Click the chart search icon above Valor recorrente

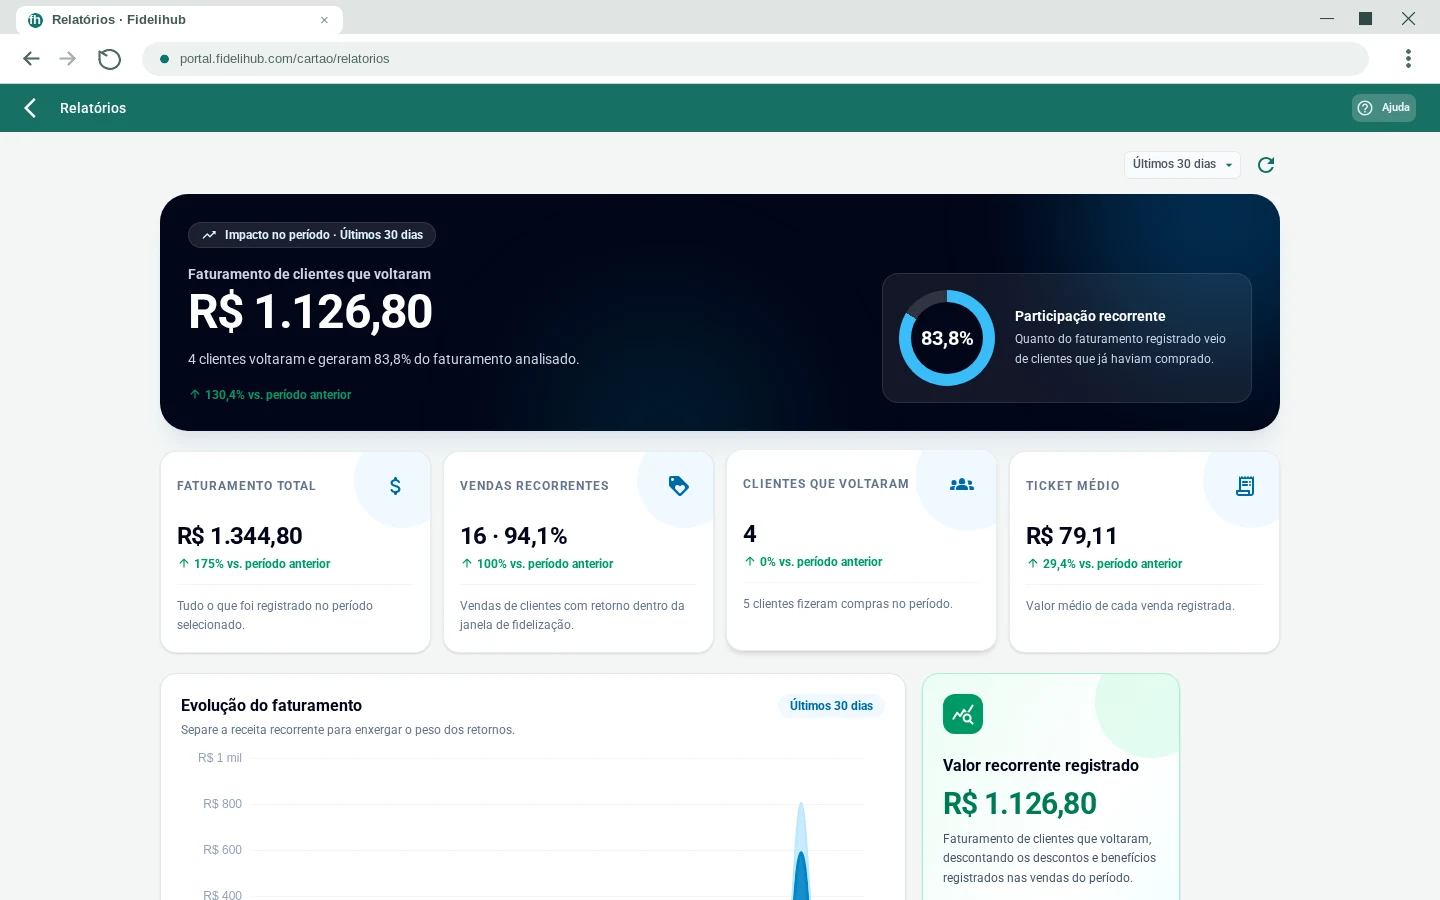pos(963,714)
